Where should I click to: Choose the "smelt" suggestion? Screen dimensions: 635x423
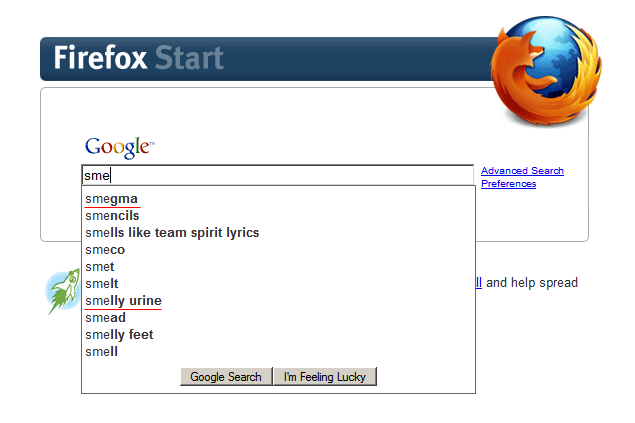[278, 284]
